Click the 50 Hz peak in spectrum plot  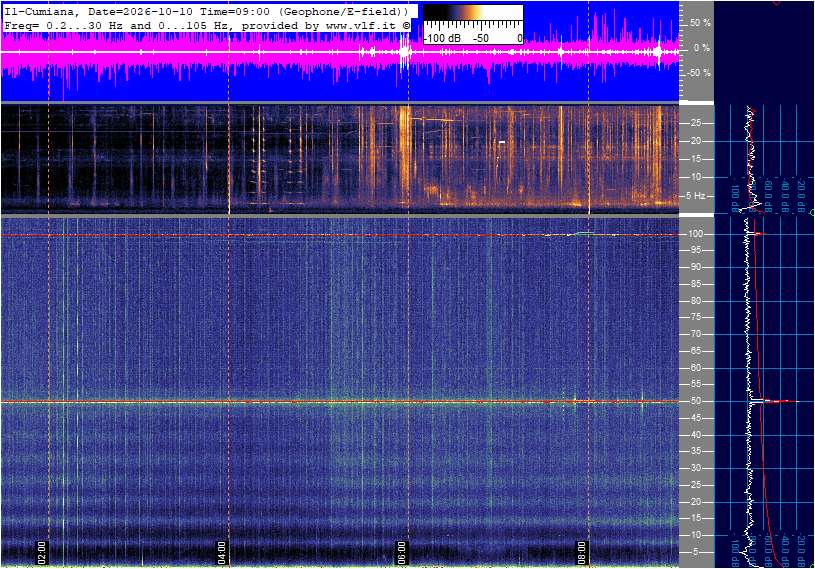pyautogui.click(x=774, y=401)
